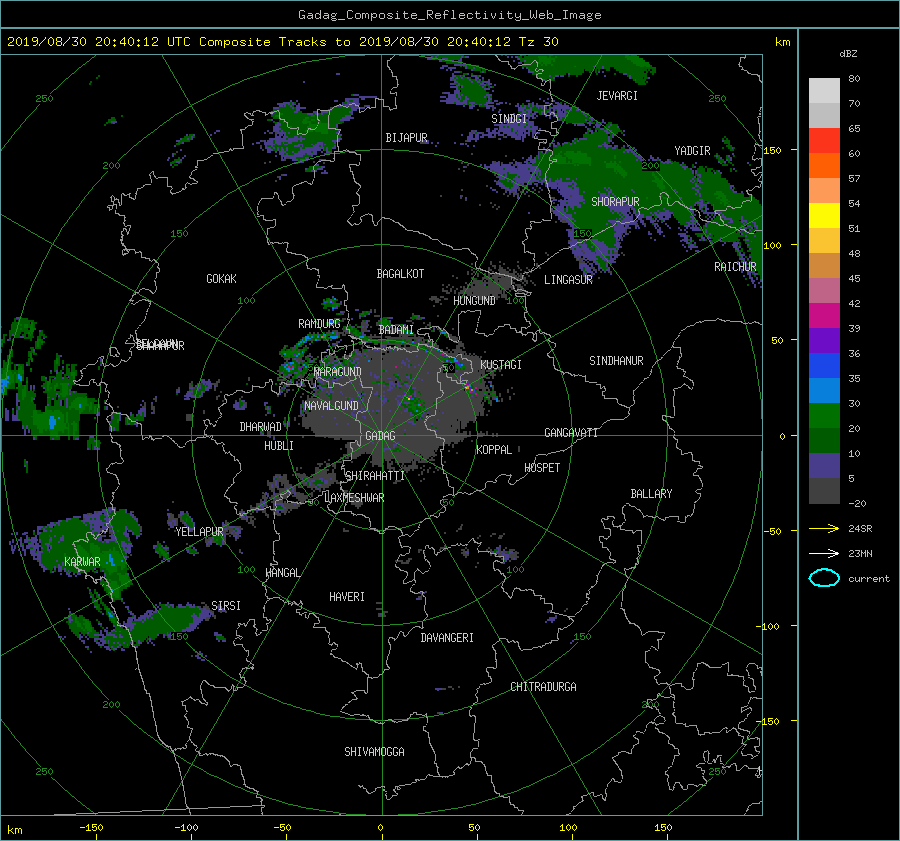900x841 pixels.
Task: Select the dark gray -20 to 5 dBZ swatch
Action: pos(824,490)
